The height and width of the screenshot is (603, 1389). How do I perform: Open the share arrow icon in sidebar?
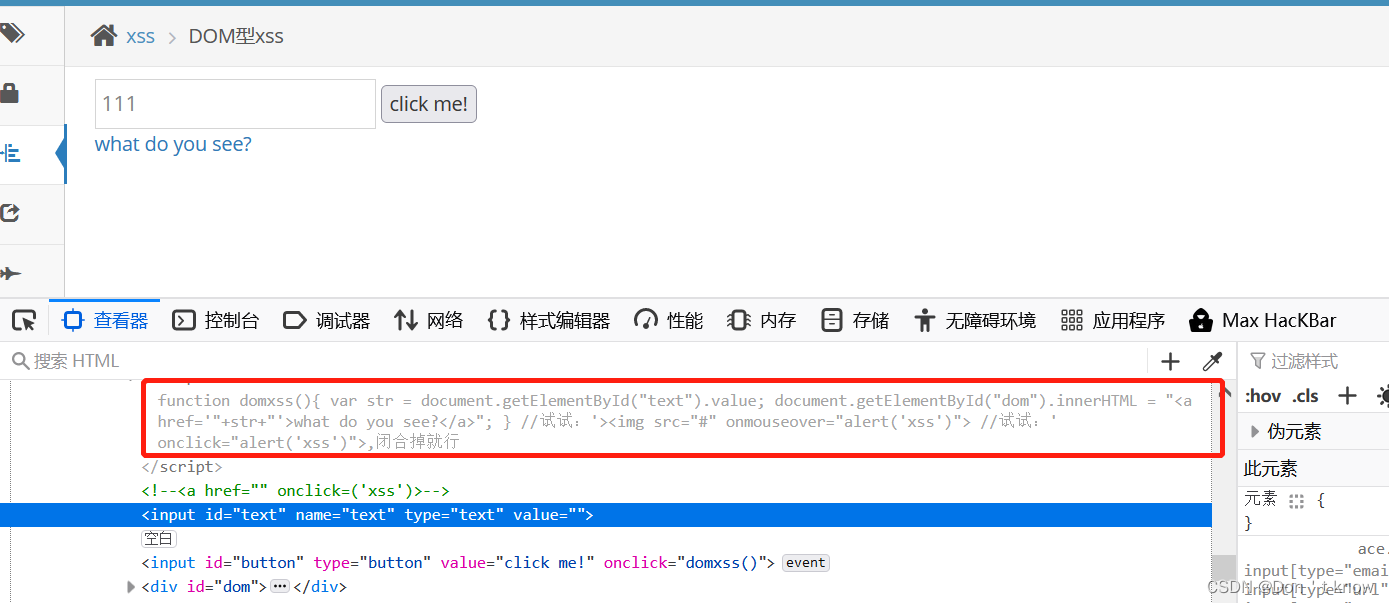coord(10,213)
